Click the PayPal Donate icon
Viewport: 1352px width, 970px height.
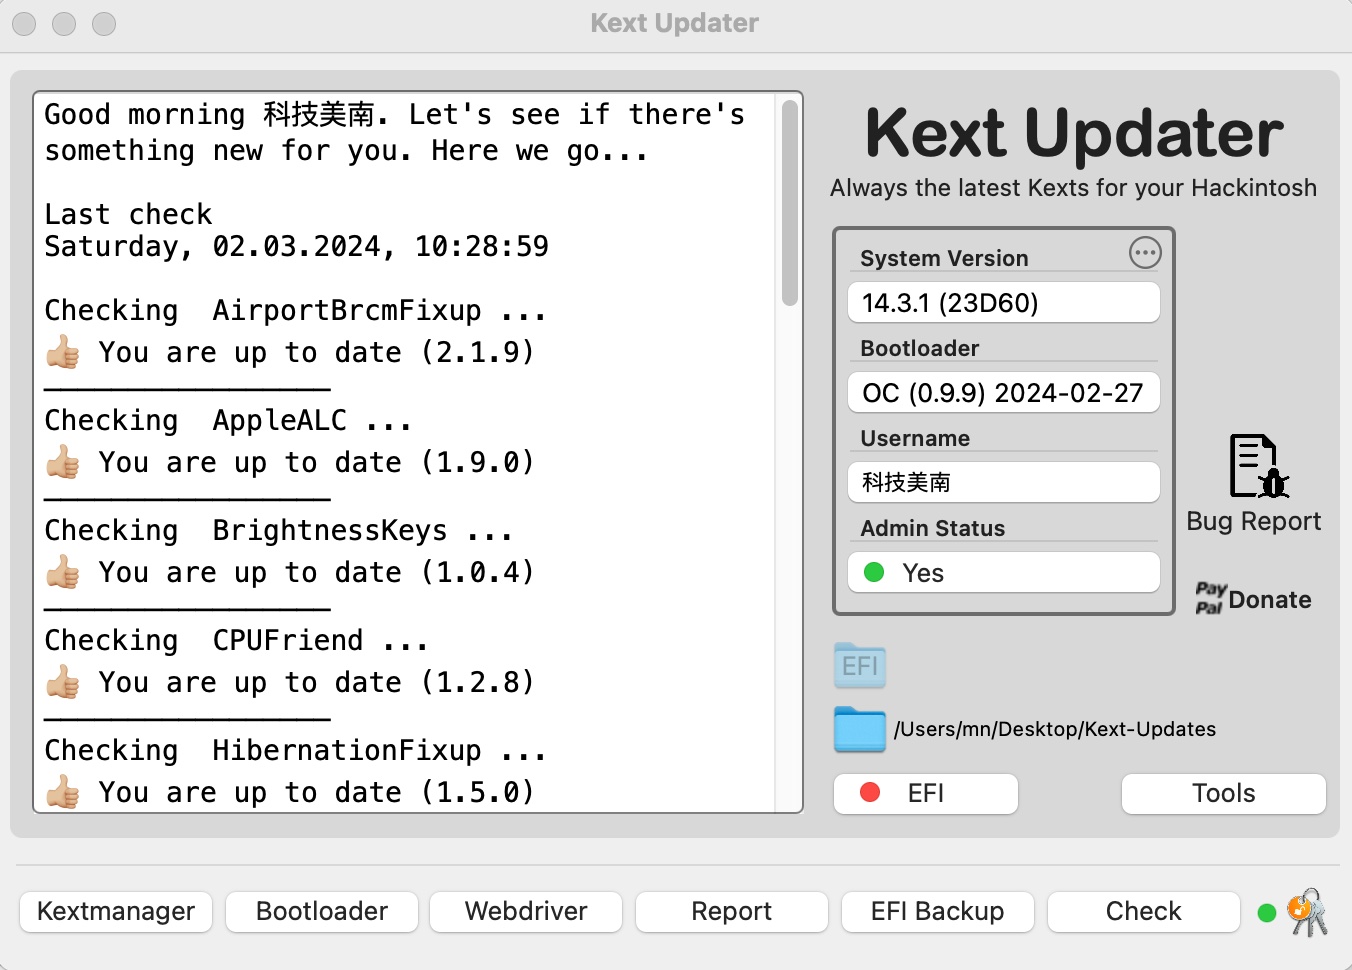click(1210, 598)
